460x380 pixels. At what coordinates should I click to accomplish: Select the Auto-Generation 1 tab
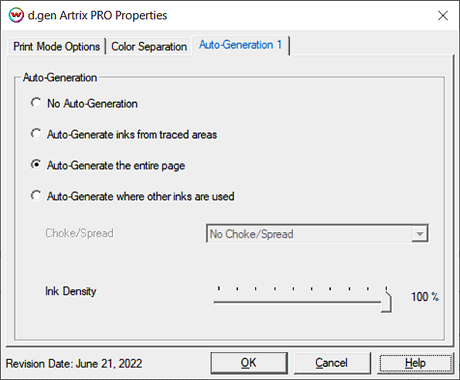tap(240, 45)
